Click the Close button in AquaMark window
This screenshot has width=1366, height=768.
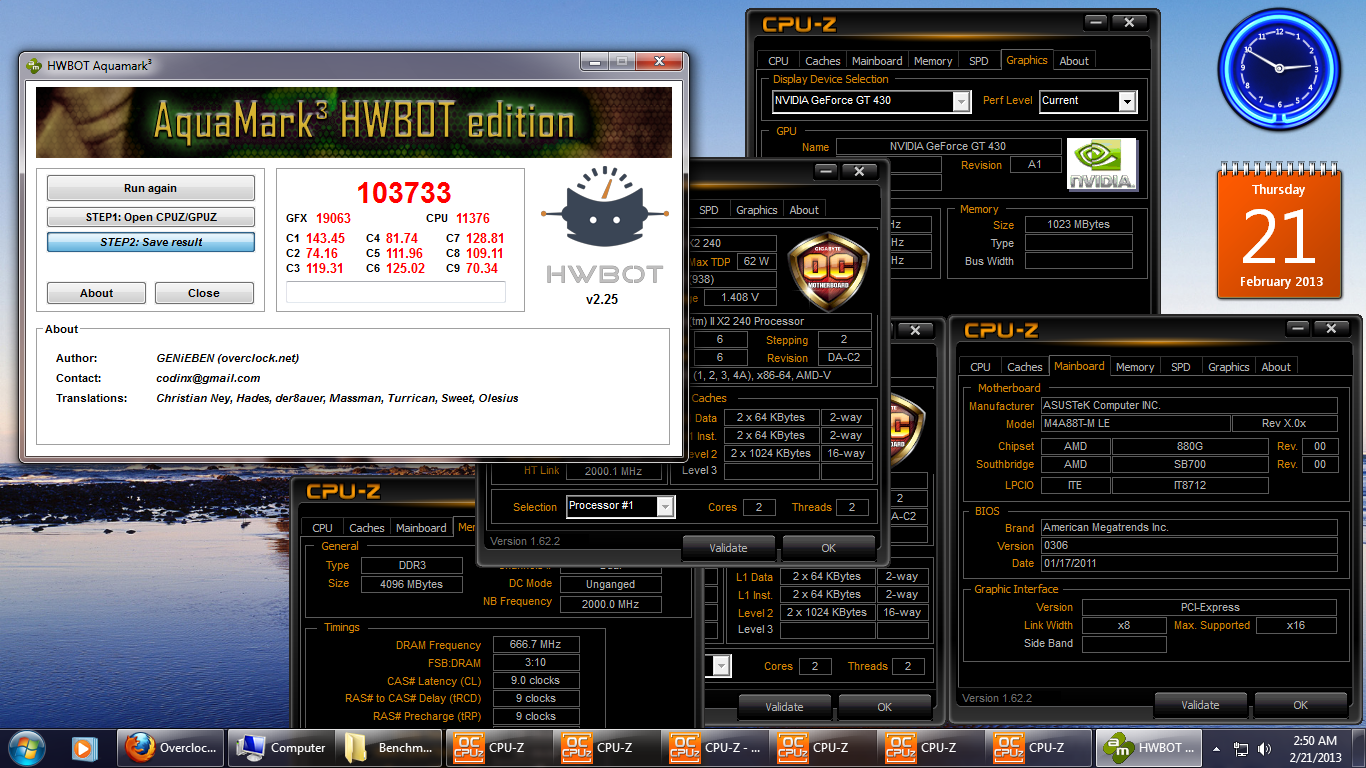[x=204, y=293]
